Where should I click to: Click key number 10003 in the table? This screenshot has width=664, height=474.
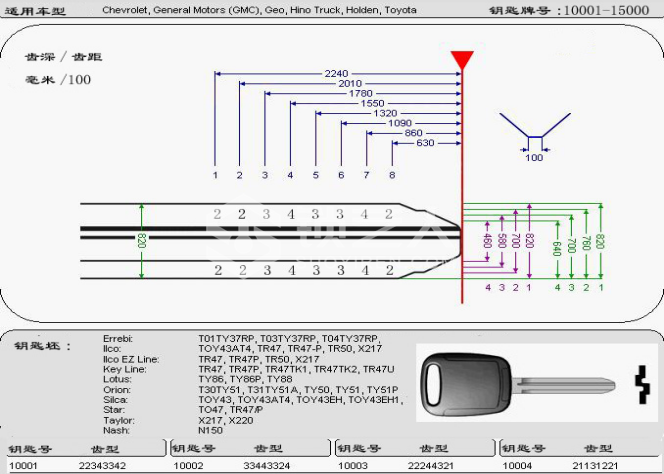coord(353,466)
